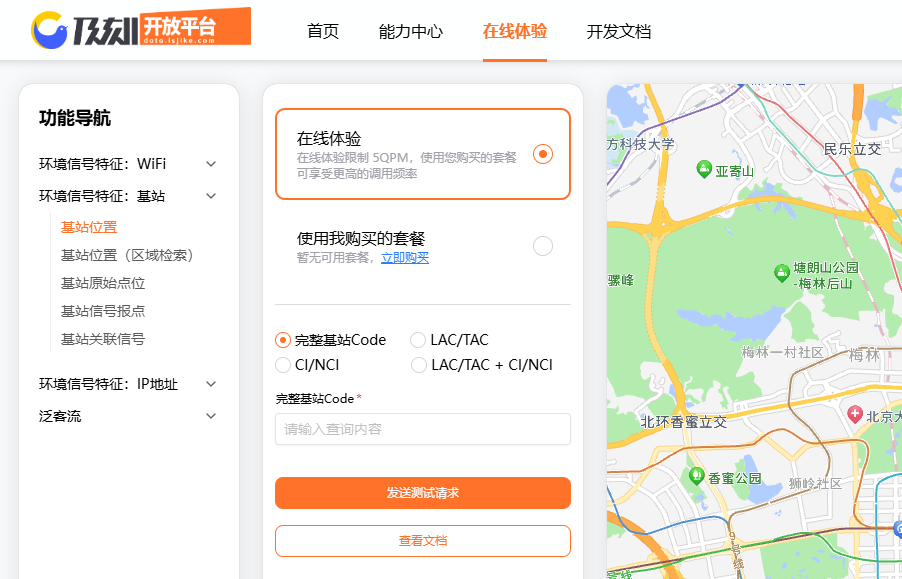Open 基站信号报点 in sidebar
The image size is (902, 579).
click(x=103, y=311)
